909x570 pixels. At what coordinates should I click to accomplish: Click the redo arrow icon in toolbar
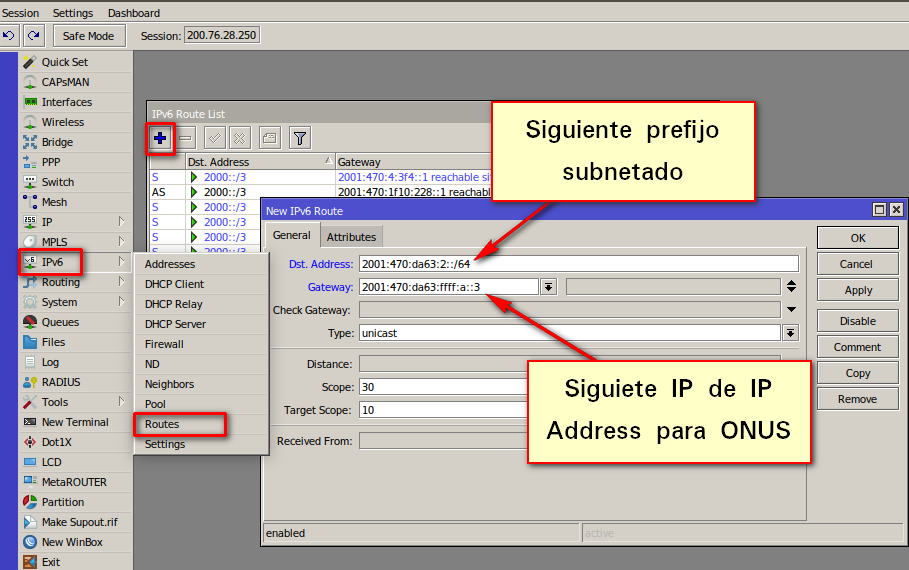tap(34, 36)
